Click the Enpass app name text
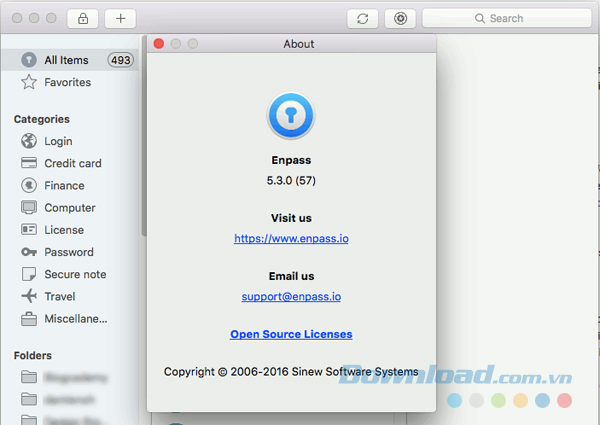 pyautogui.click(x=291, y=160)
